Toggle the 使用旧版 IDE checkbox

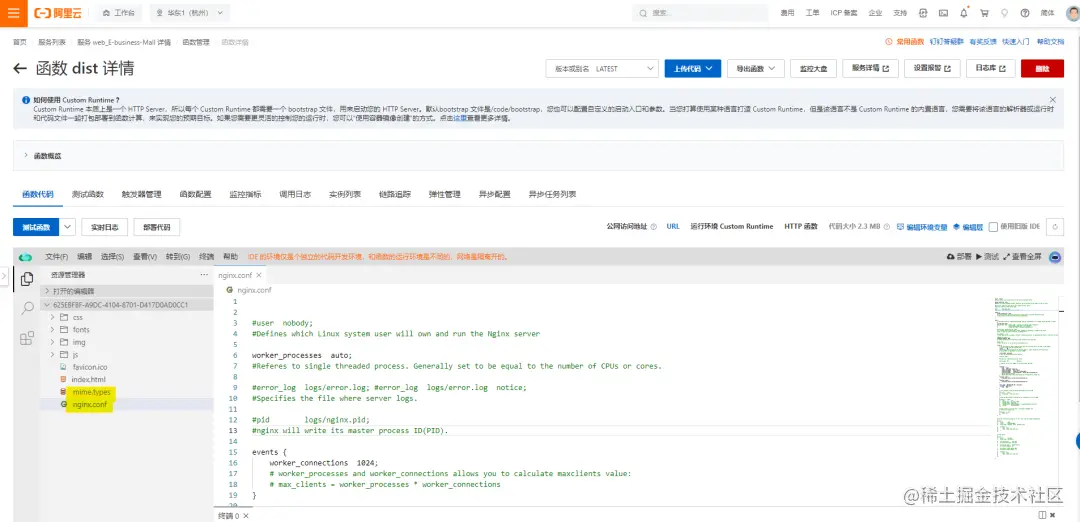pos(993,227)
